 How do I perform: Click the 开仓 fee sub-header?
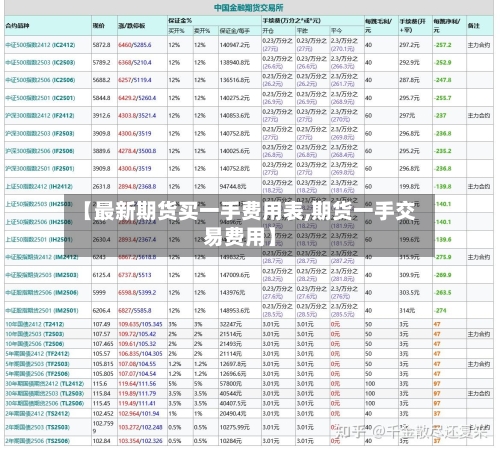coord(268,31)
